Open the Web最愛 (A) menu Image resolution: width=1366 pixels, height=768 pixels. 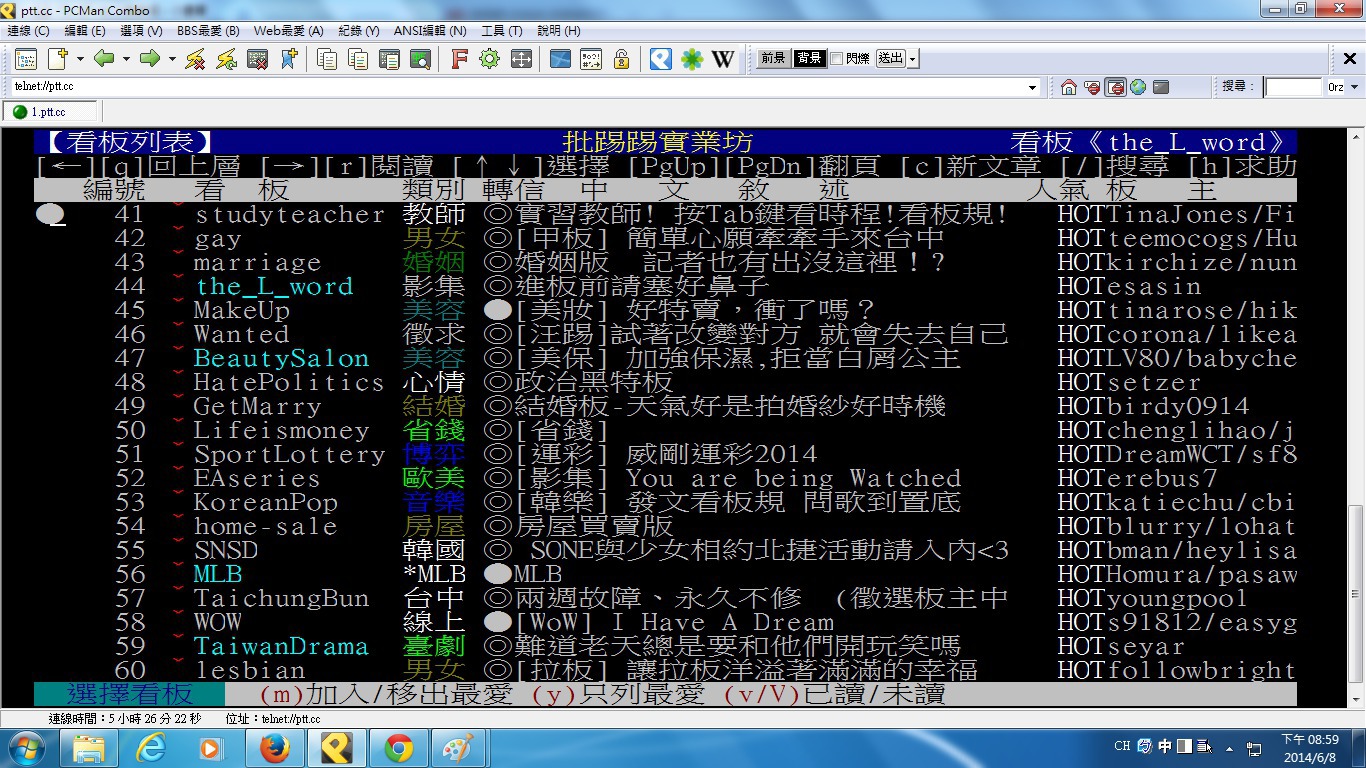pyautogui.click(x=289, y=31)
